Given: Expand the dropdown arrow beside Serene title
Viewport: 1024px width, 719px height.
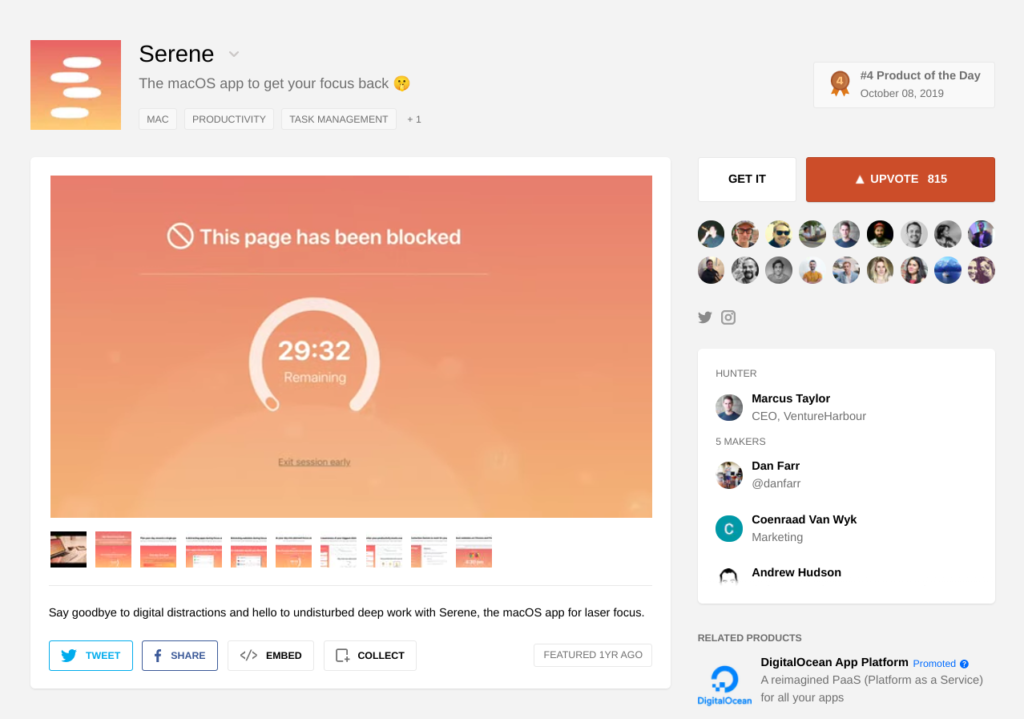Looking at the screenshot, I should click(234, 54).
